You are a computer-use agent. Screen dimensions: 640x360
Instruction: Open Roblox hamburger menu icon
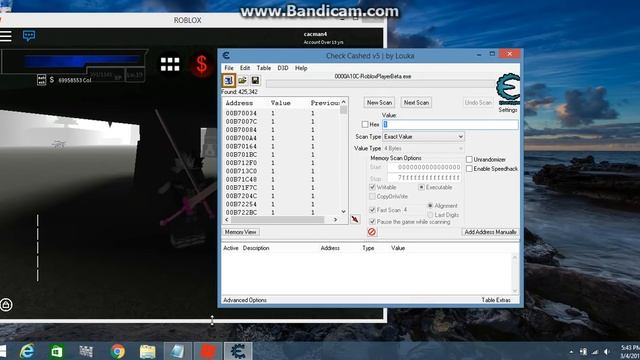click(x=6, y=36)
